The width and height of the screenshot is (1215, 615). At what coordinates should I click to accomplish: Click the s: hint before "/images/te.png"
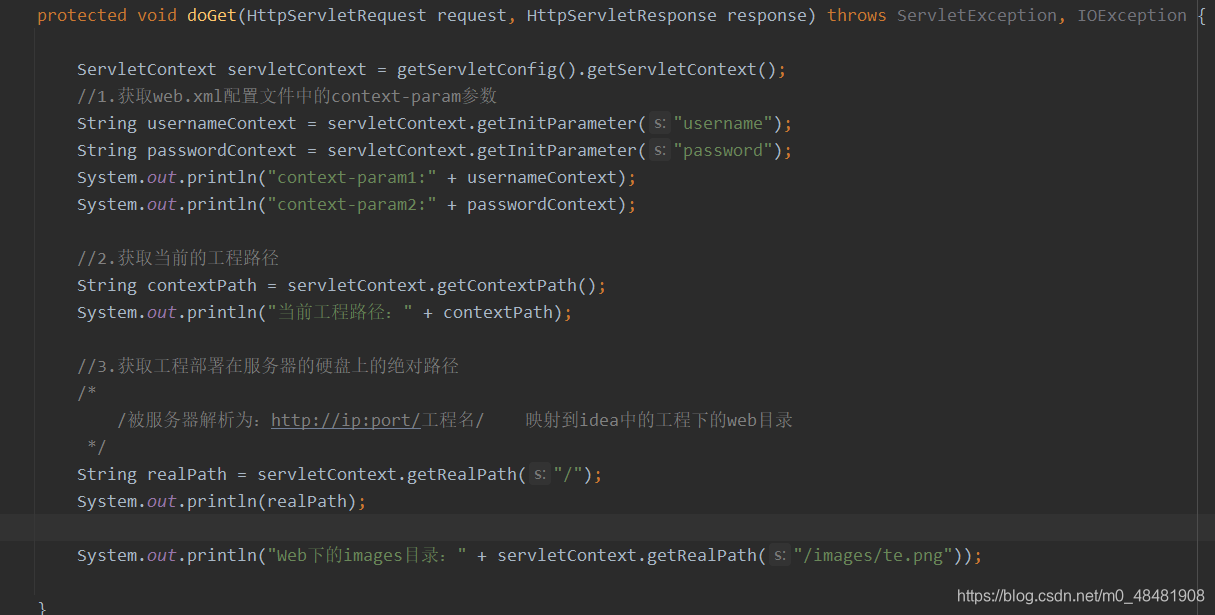click(779, 555)
